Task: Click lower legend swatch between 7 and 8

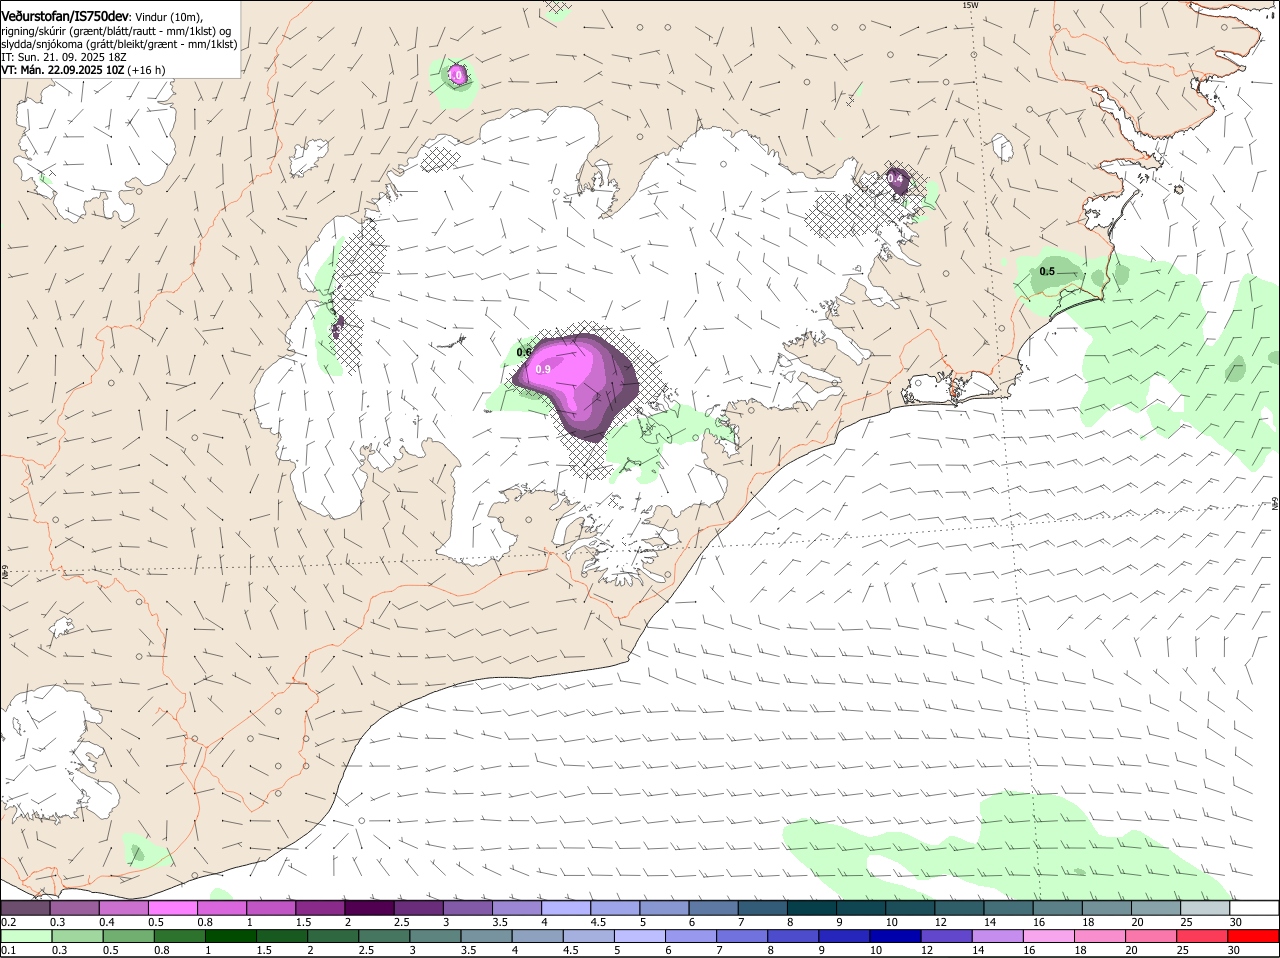Action: pyautogui.click(x=743, y=937)
